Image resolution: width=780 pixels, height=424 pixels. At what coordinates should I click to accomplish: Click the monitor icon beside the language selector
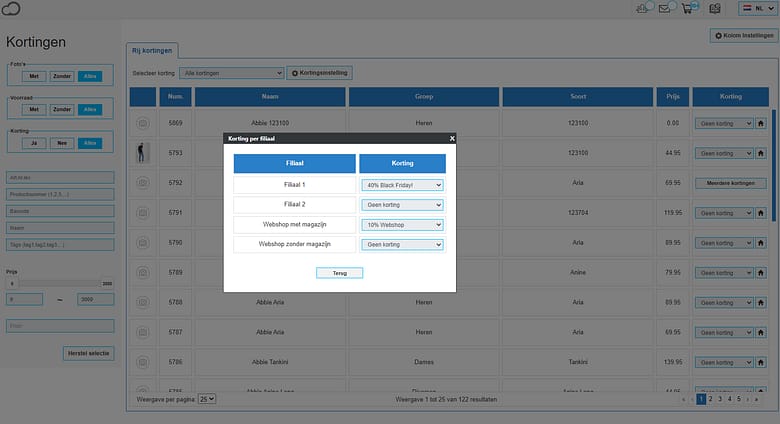[x=715, y=9]
